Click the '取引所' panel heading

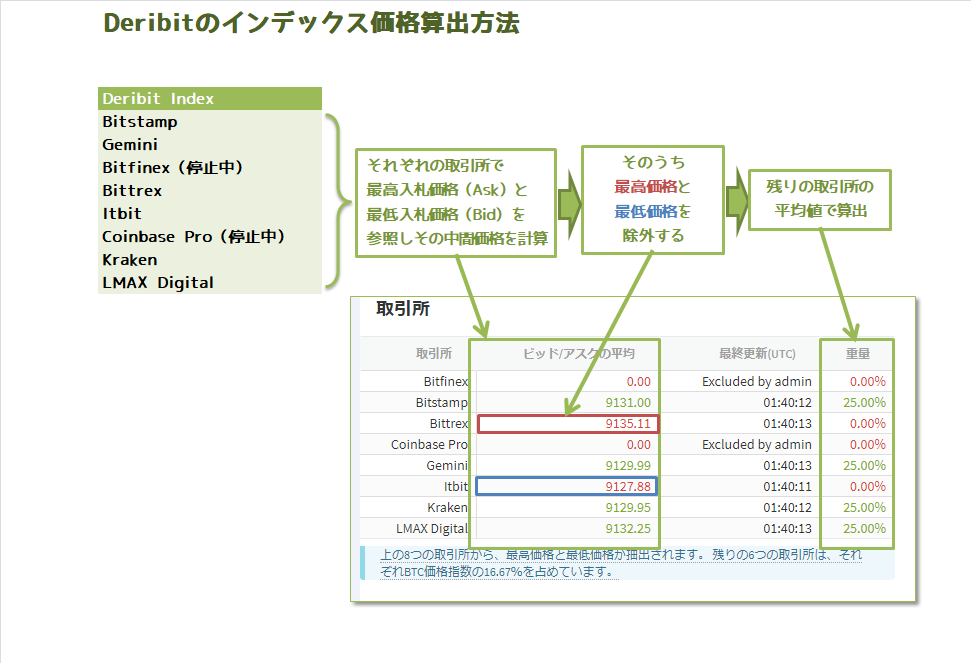(403, 308)
